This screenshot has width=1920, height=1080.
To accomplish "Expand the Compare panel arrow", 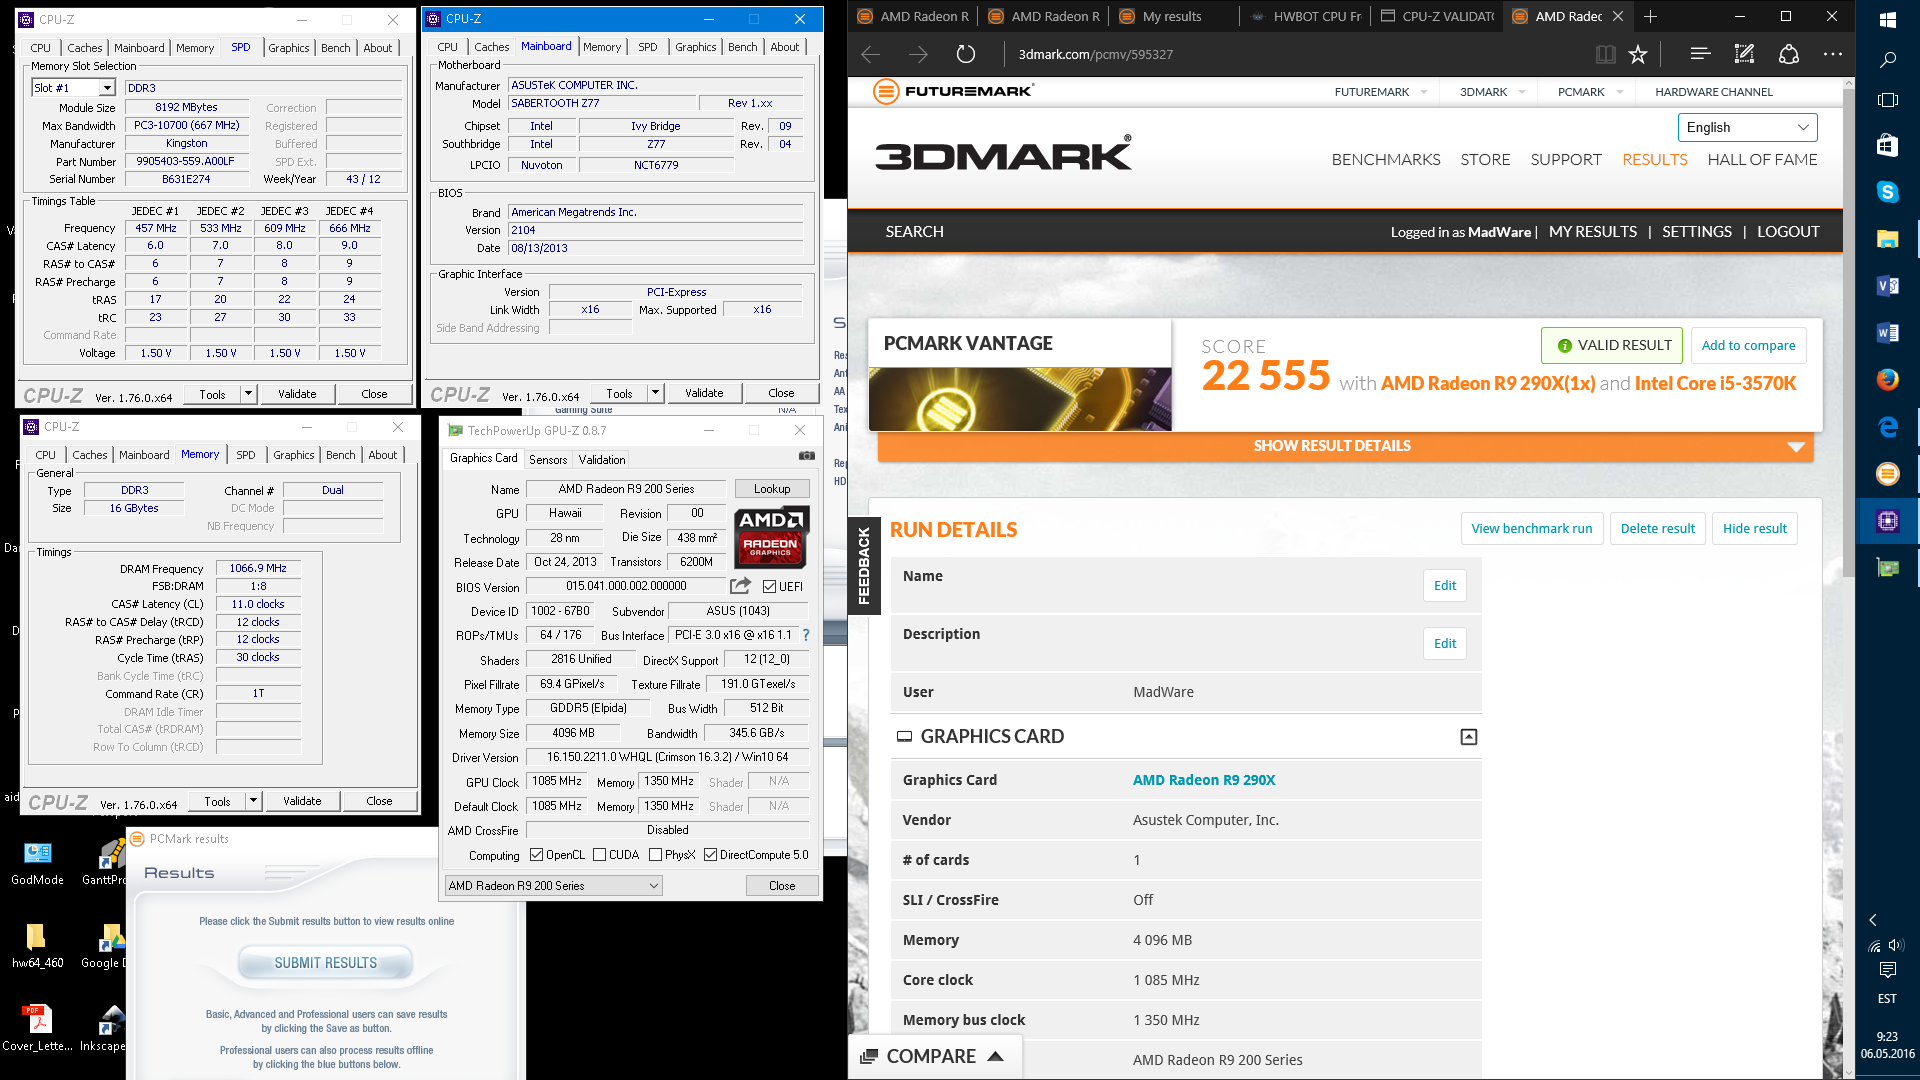I will point(995,1056).
